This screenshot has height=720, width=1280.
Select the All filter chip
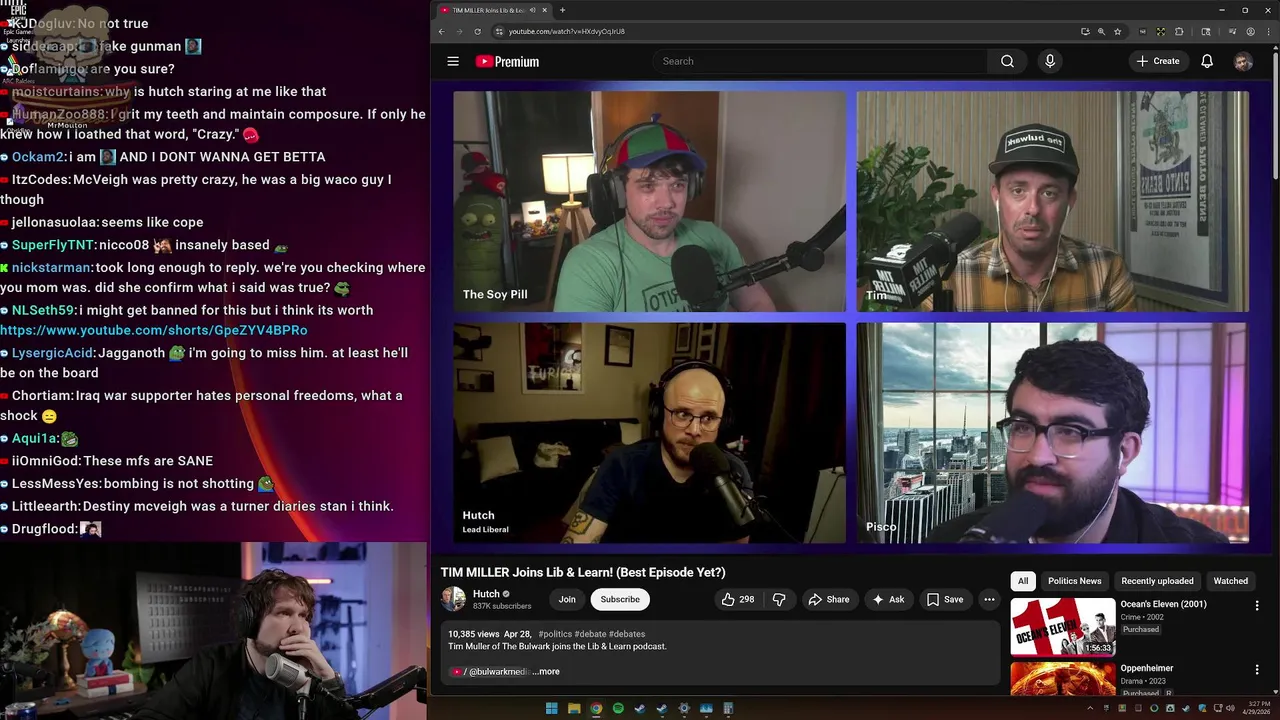(x=1023, y=581)
